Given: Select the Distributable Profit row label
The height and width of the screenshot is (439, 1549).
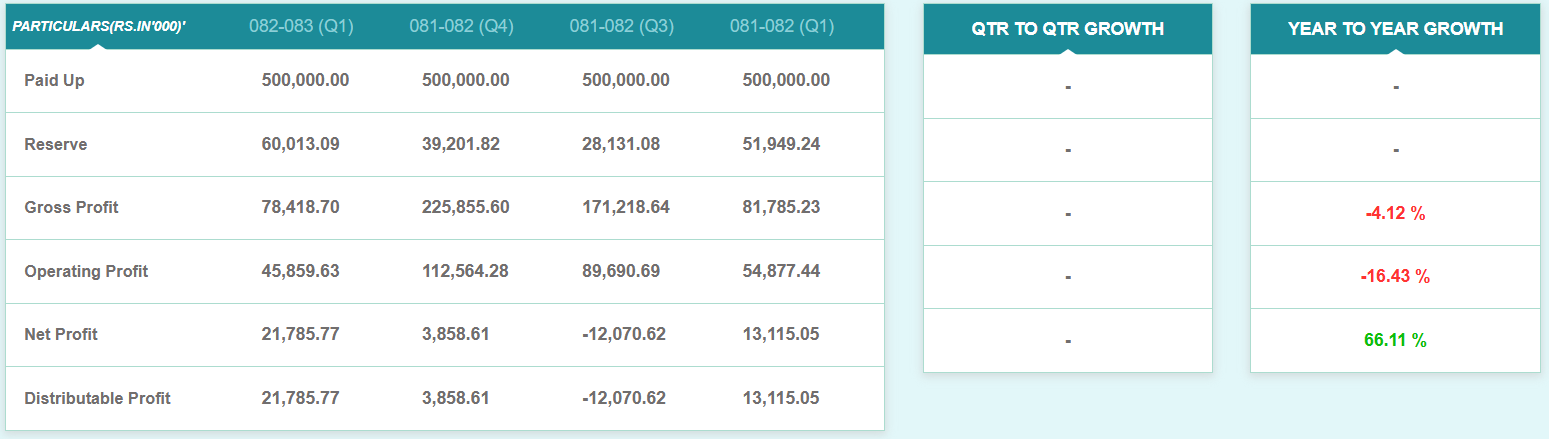Looking at the screenshot, I should pyautogui.click(x=97, y=398).
